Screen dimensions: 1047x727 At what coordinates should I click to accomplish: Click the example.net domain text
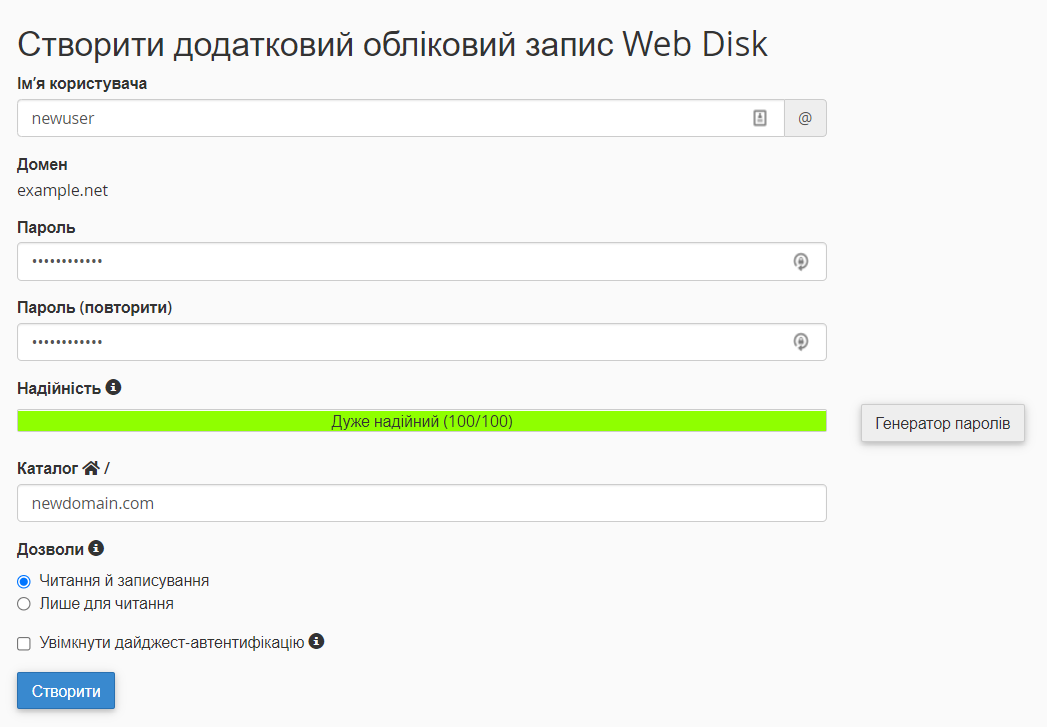click(62, 190)
